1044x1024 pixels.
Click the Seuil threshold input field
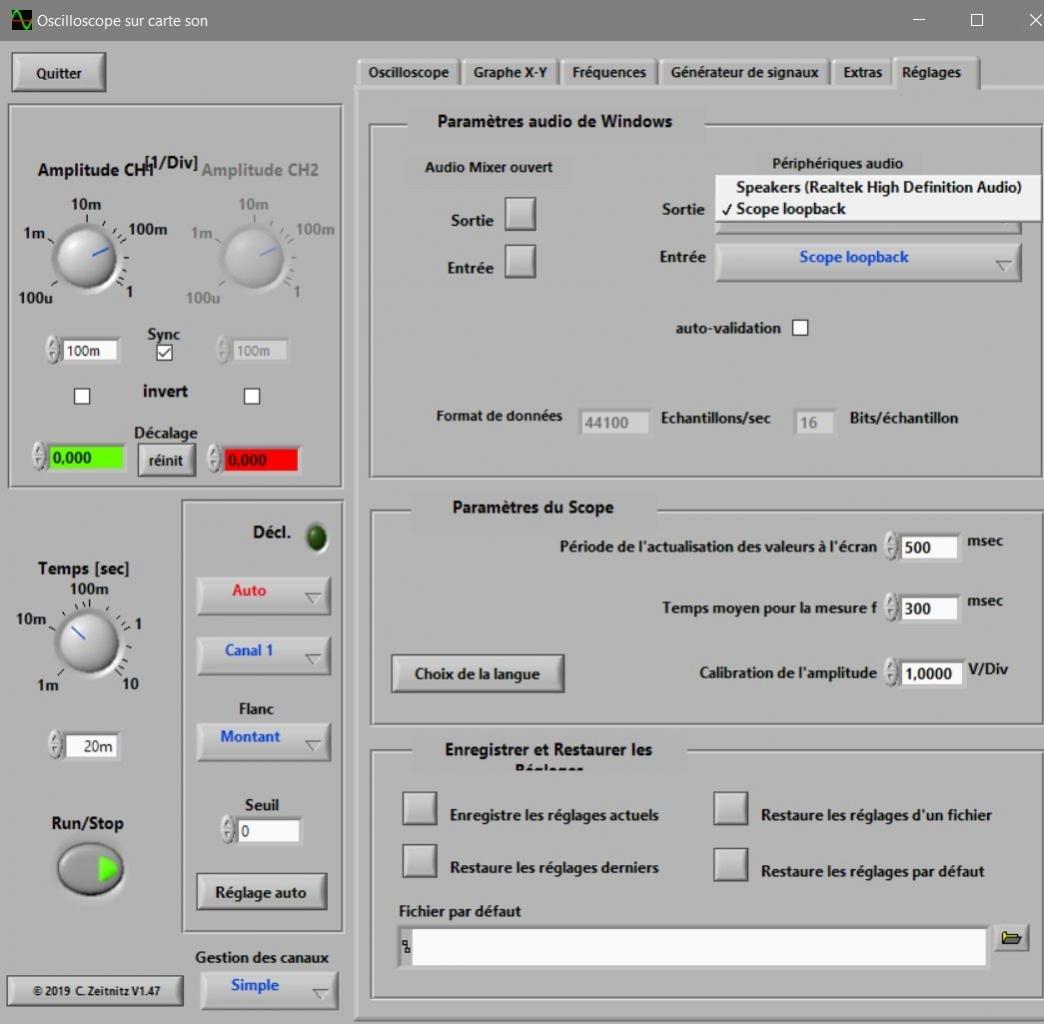pyautogui.click(x=268, y=831)
